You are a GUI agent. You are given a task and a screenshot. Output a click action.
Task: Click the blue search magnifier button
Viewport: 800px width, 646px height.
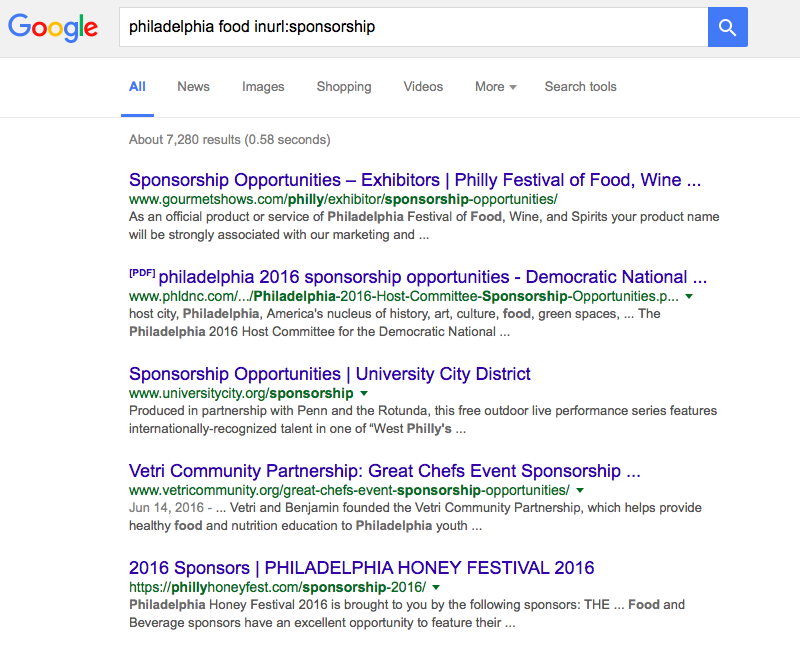click(x=728, y=27)
